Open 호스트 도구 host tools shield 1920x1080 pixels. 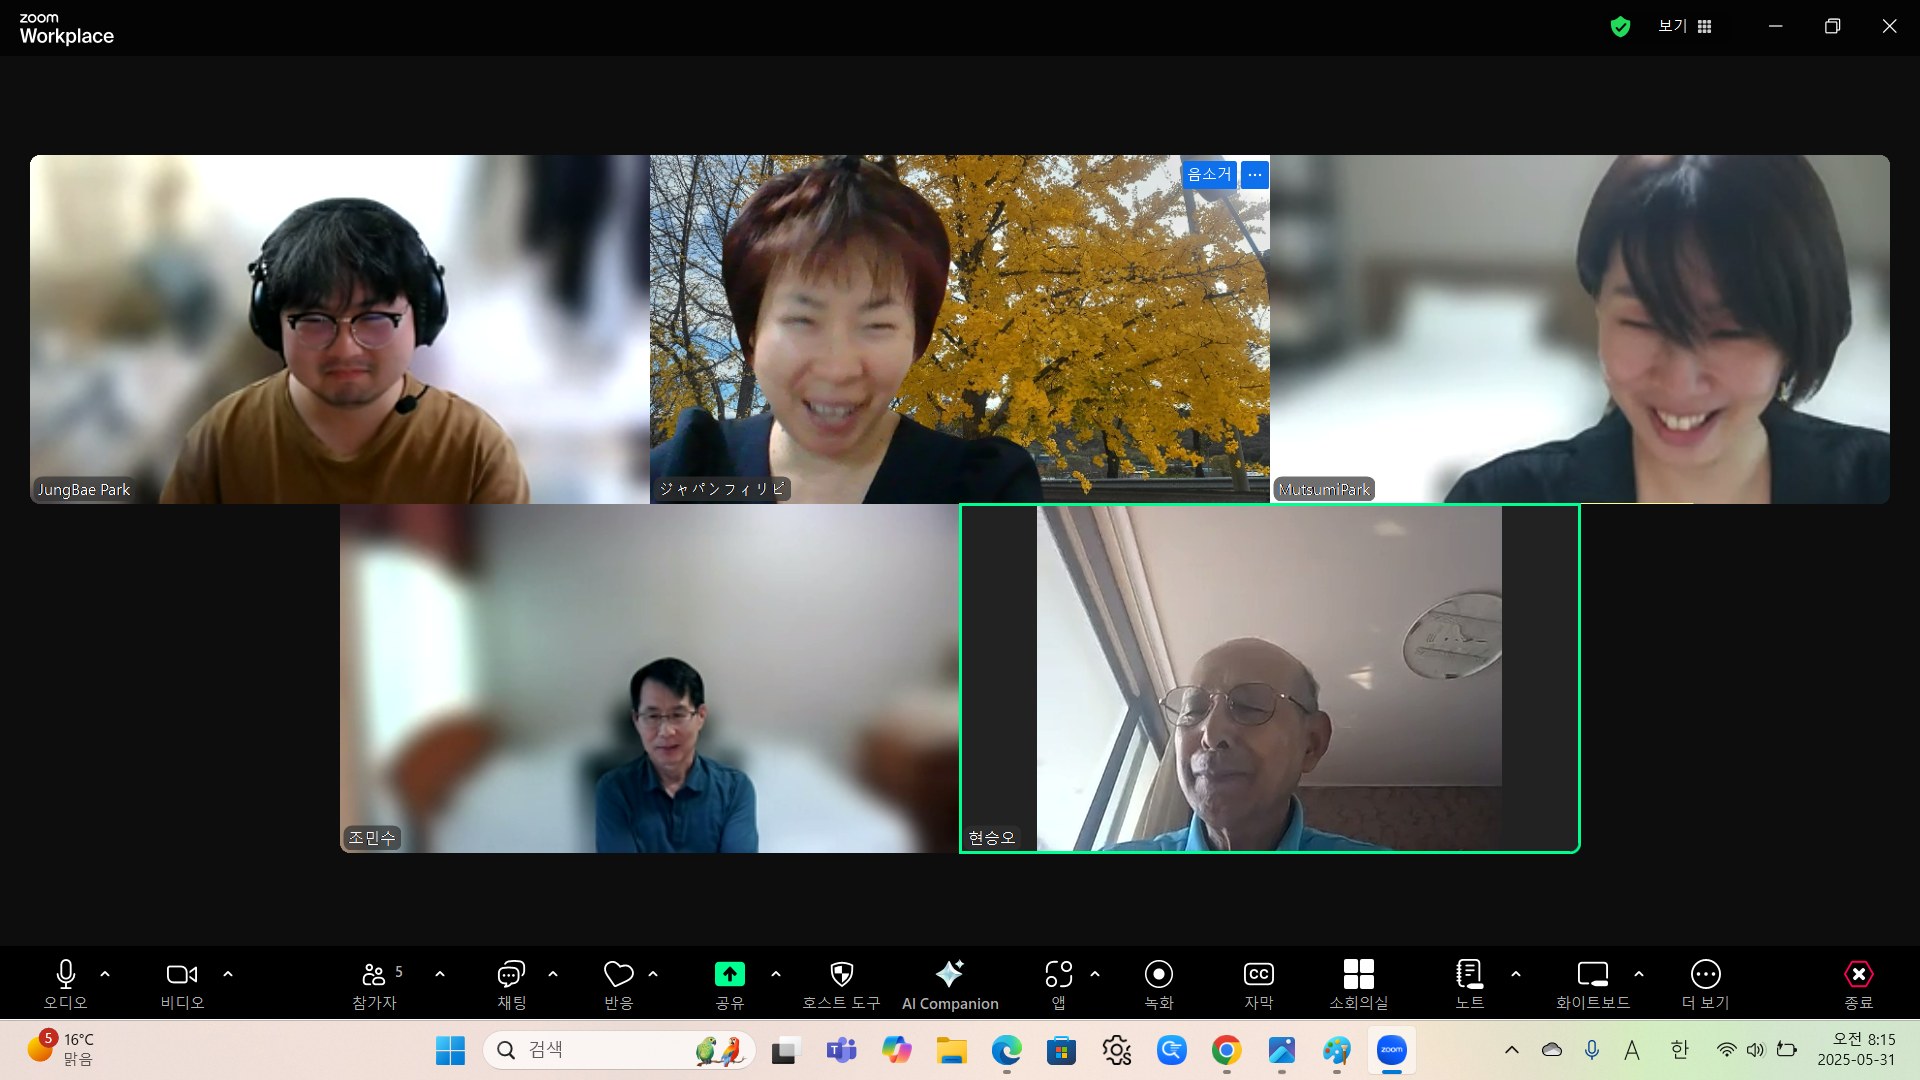coord(842,984)
